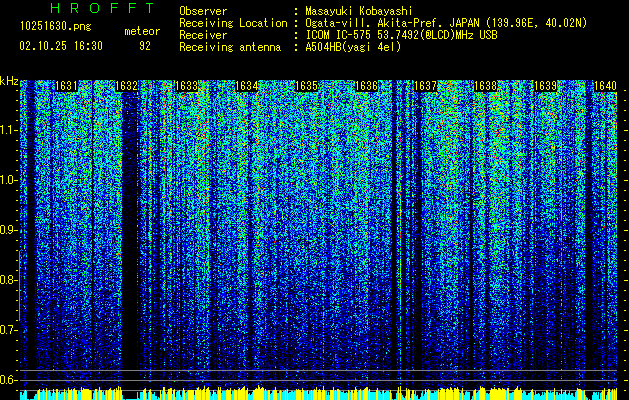
Task: Click the 0.6 frequency axis label
Action: pos(7,380)
